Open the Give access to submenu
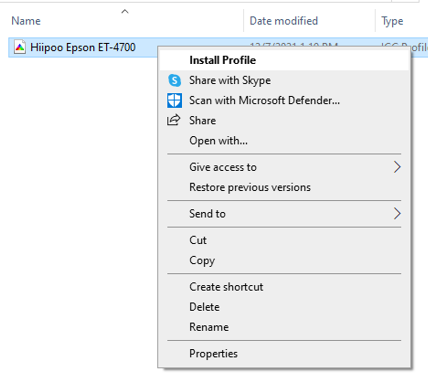This screenshot has width=428, height=380. 284,167
